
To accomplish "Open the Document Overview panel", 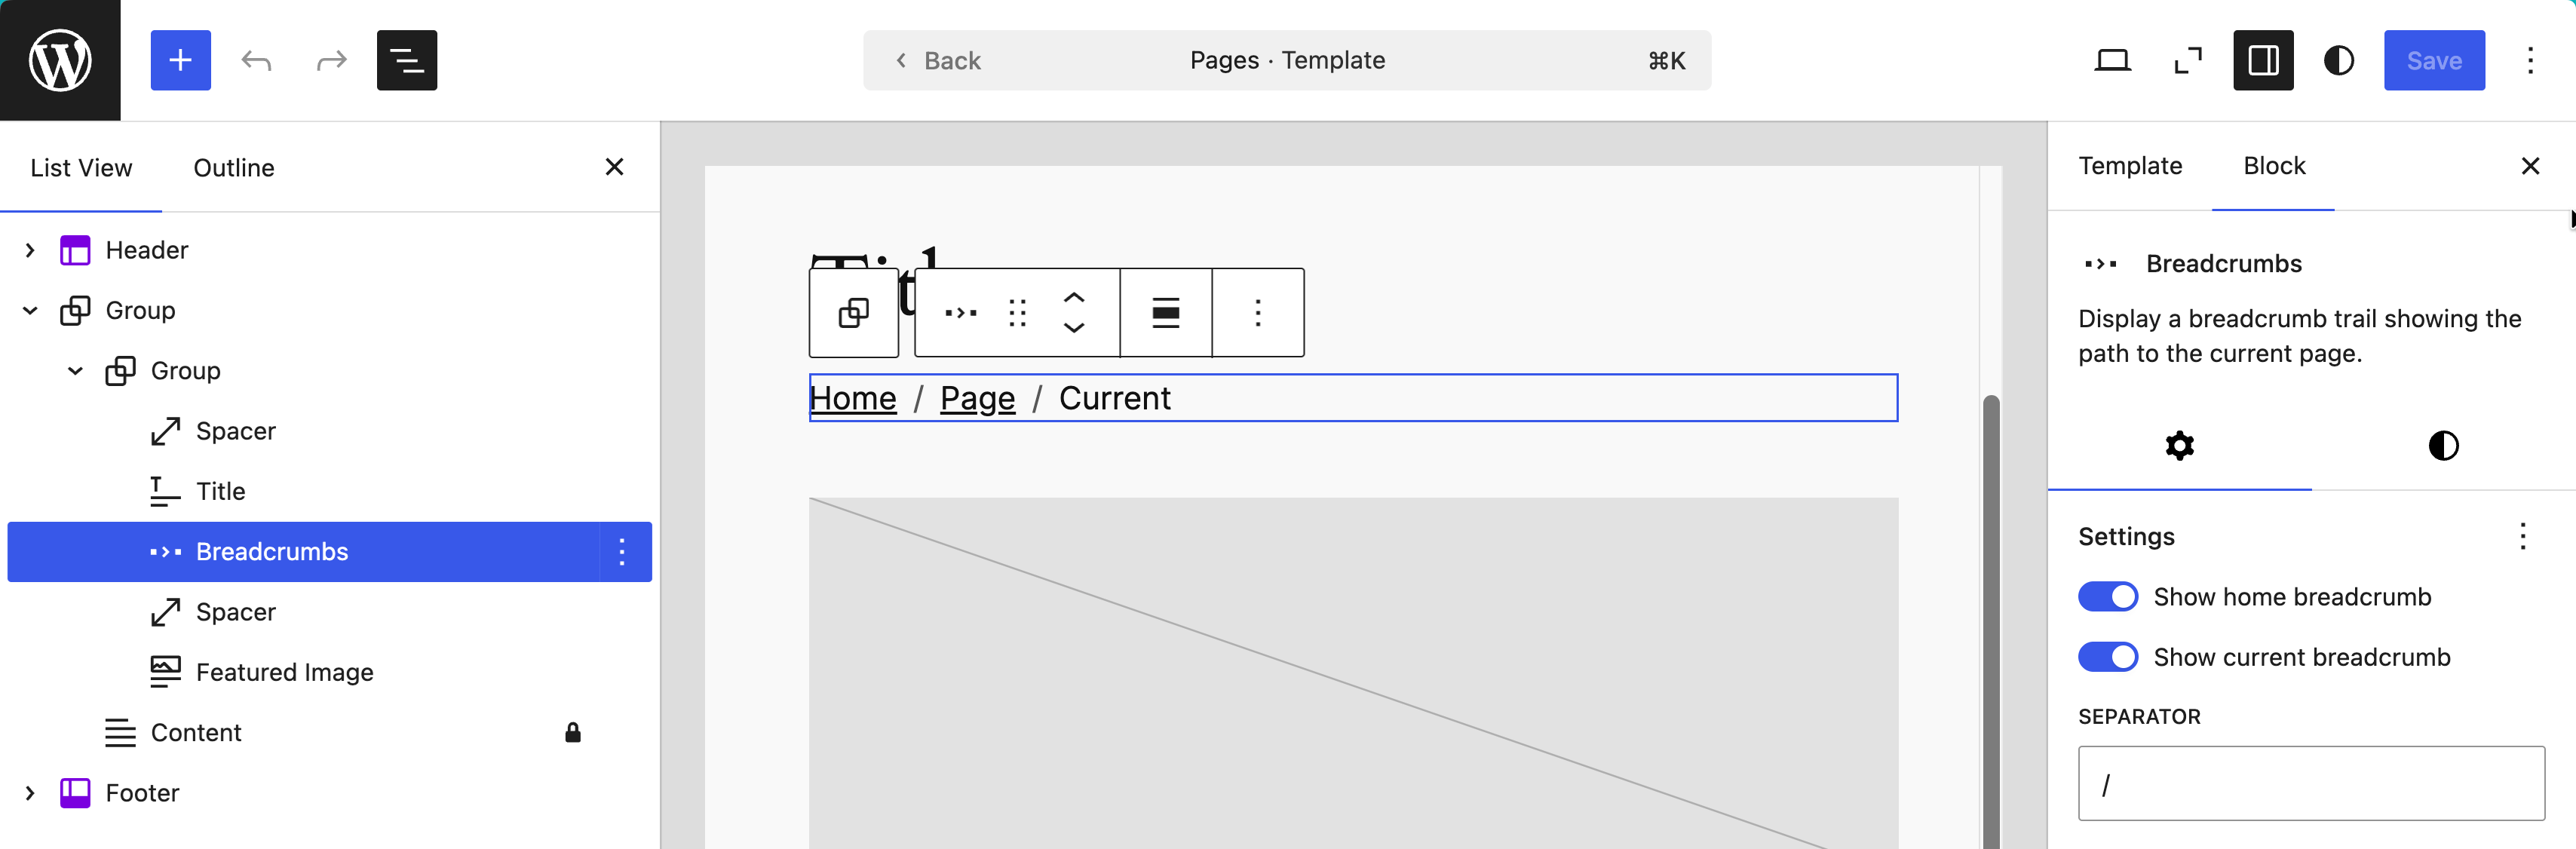I will [407, 60].
